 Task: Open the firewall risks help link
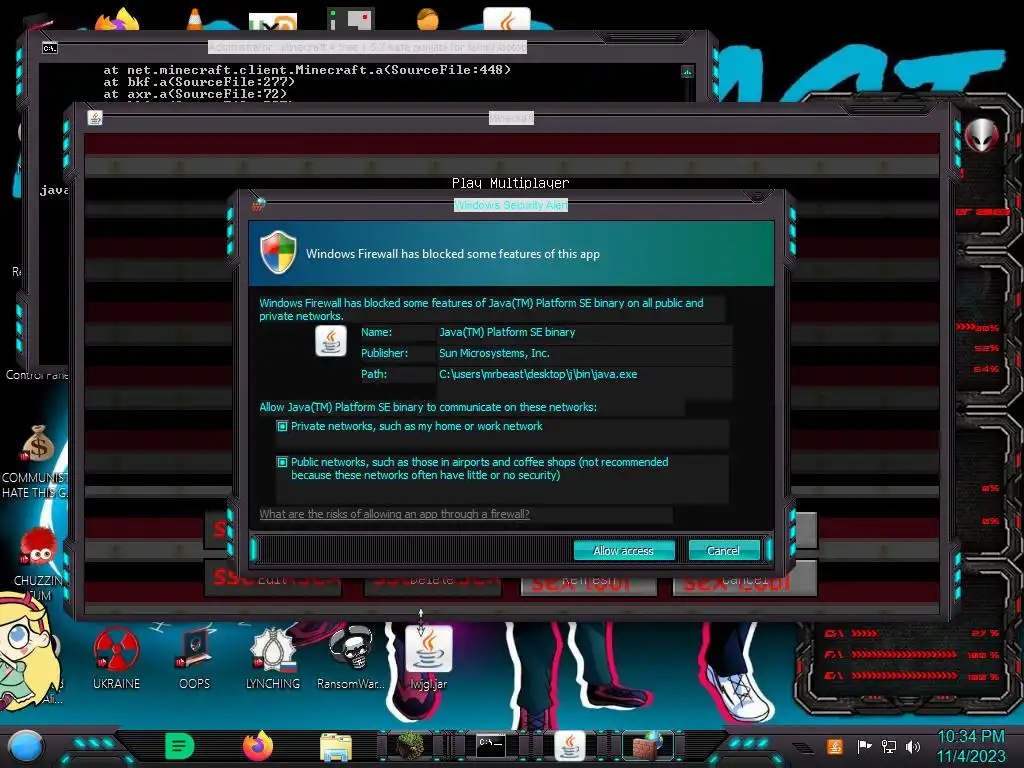click(394, 514)
